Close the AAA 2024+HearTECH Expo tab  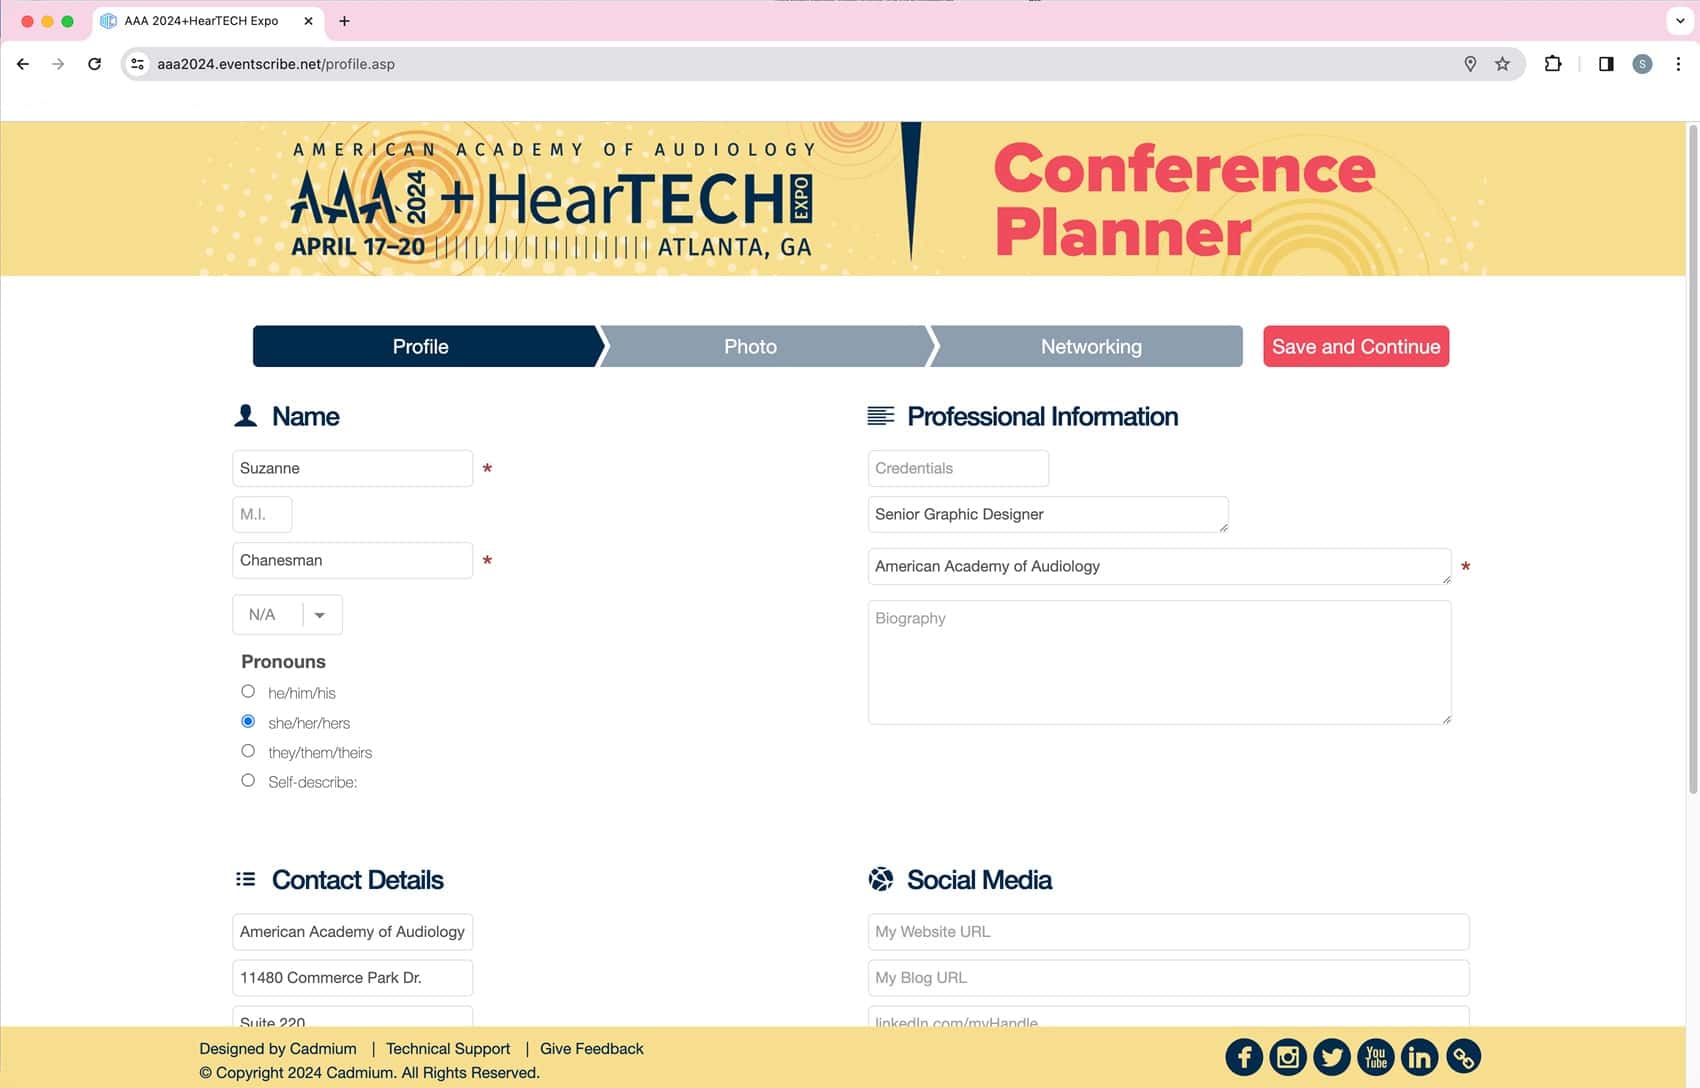click(x=308, y=21)
